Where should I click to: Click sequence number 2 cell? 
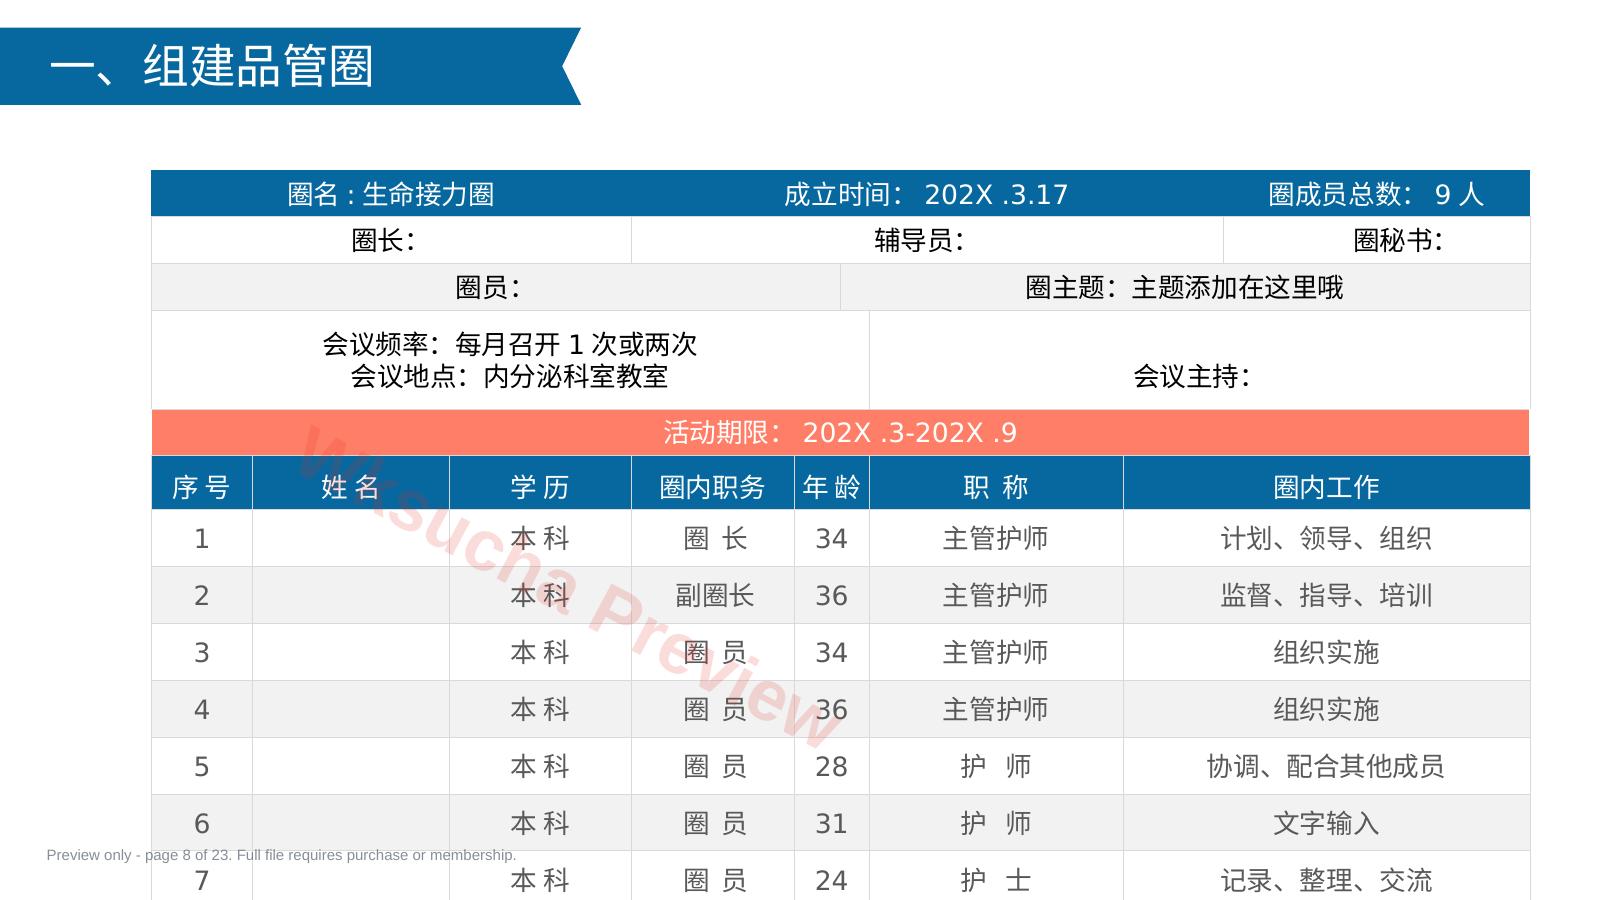click(202, 595)
